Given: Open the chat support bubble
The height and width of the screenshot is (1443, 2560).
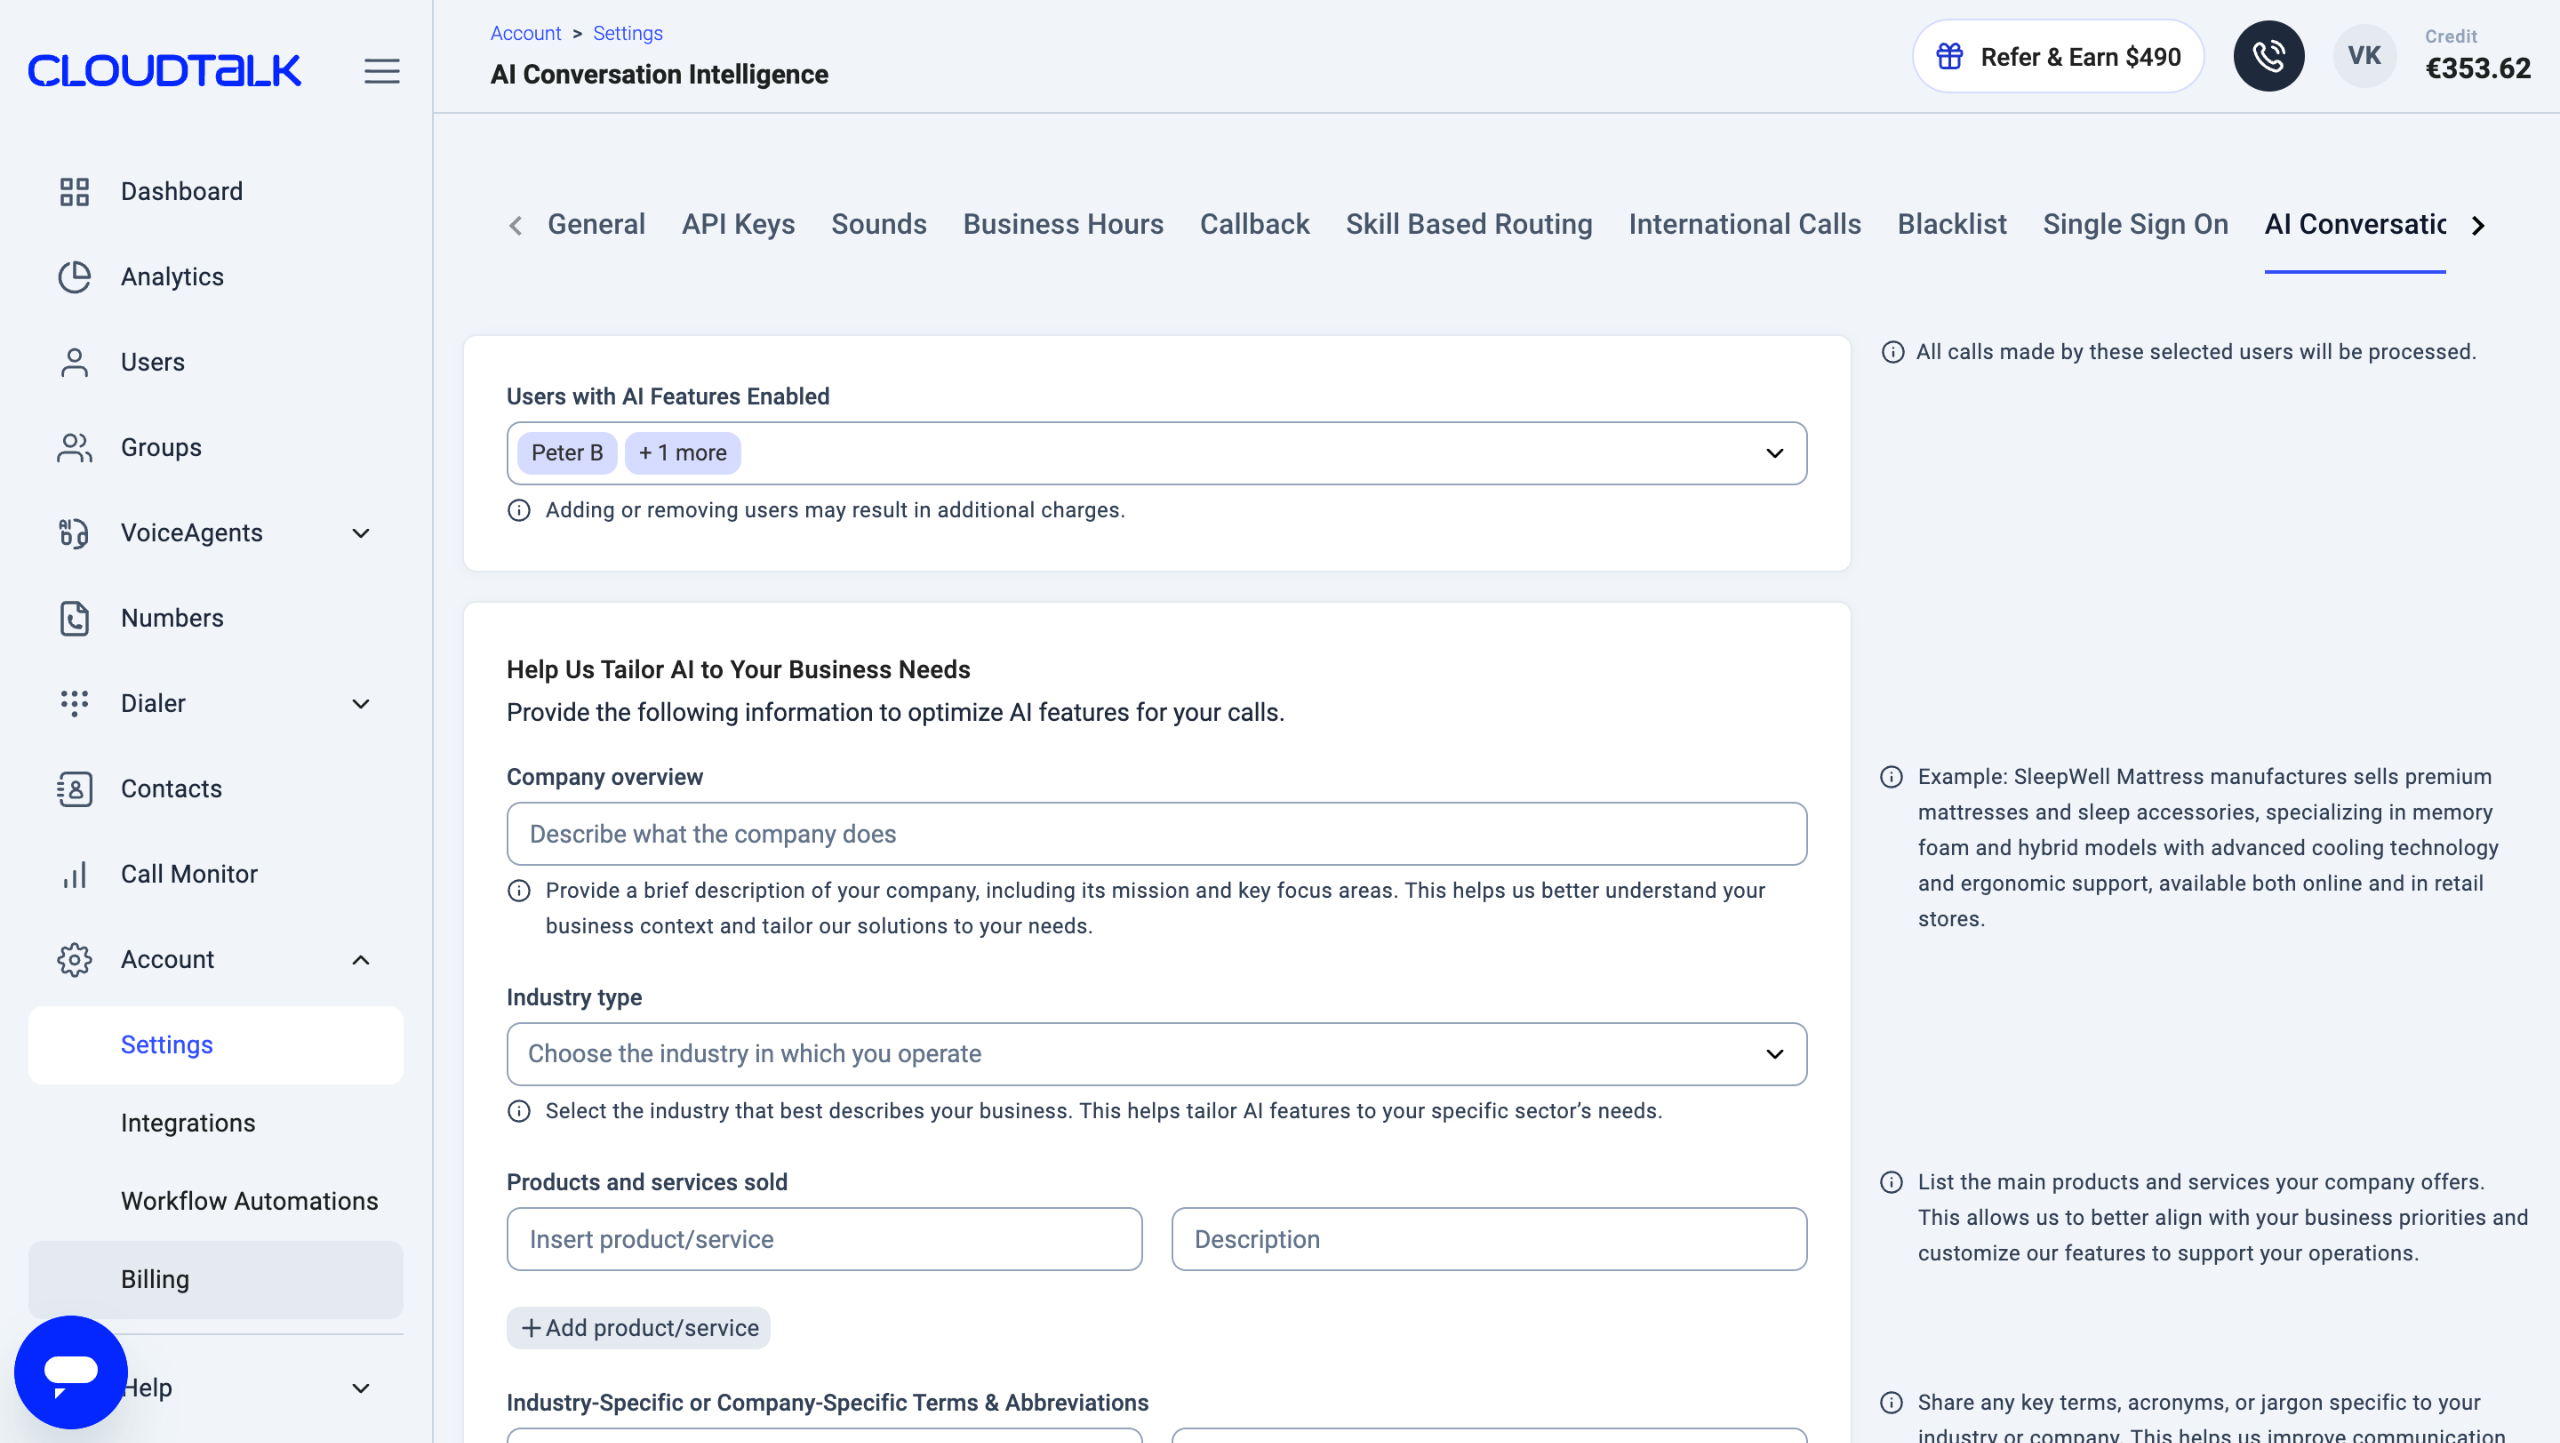Looking at the screenshot, I should tap(70, 1371).
